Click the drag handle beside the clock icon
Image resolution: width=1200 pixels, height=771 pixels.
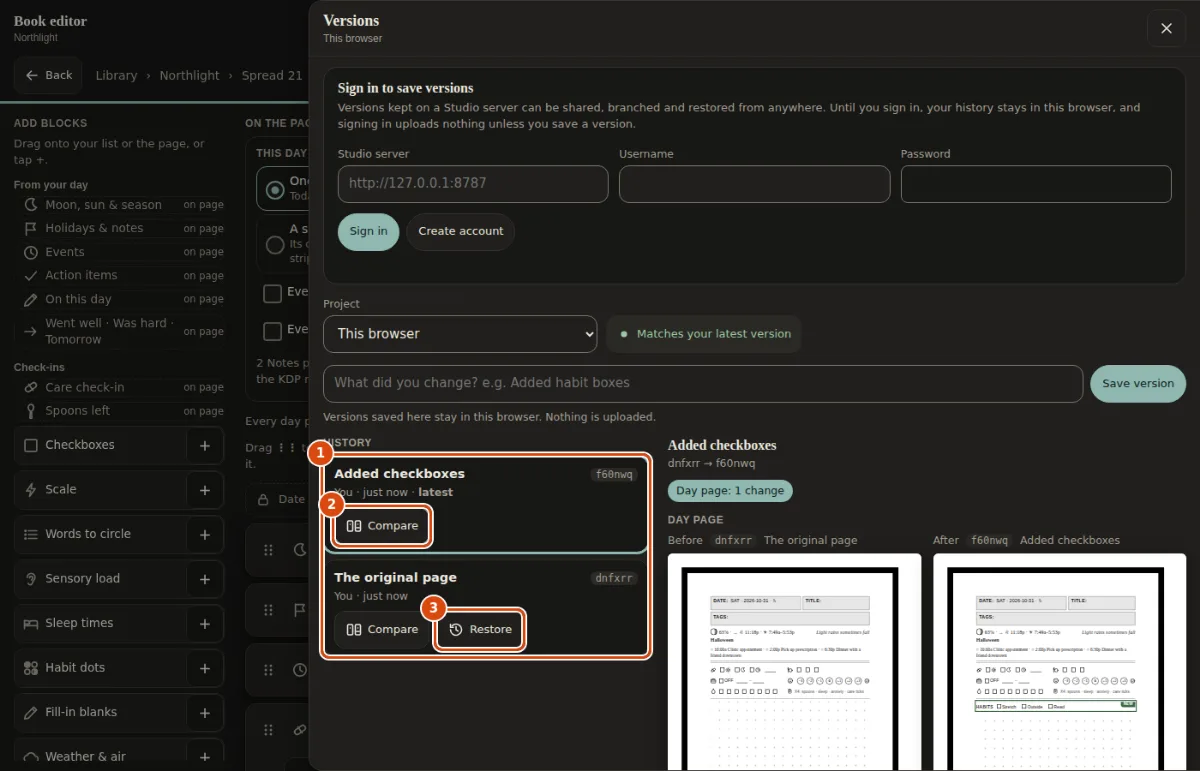[268, 670]
